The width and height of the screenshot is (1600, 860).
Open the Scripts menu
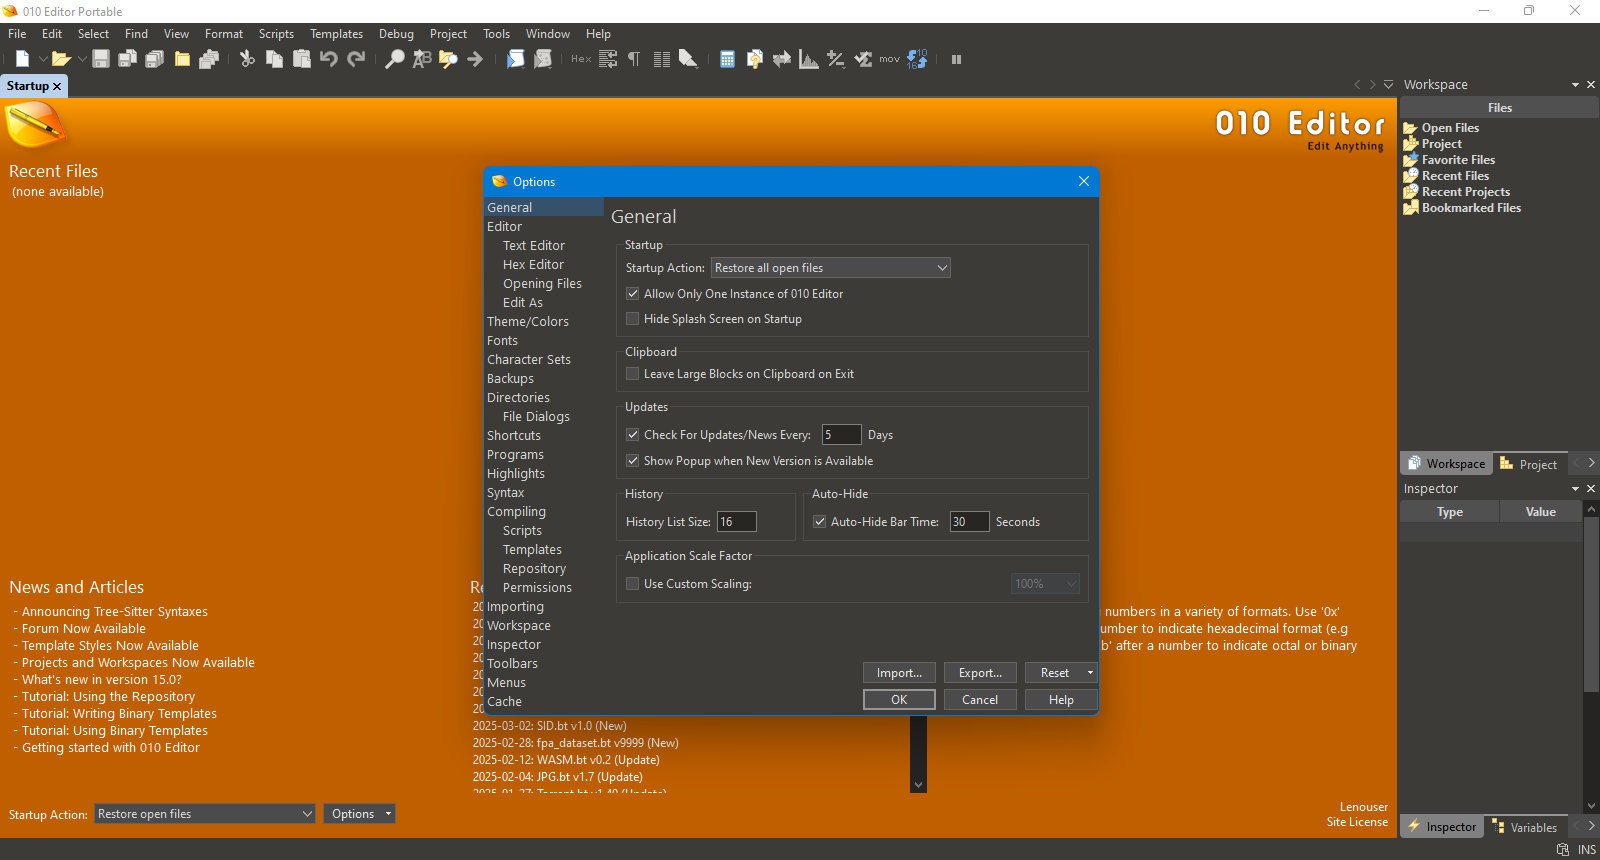pos(276,34)
